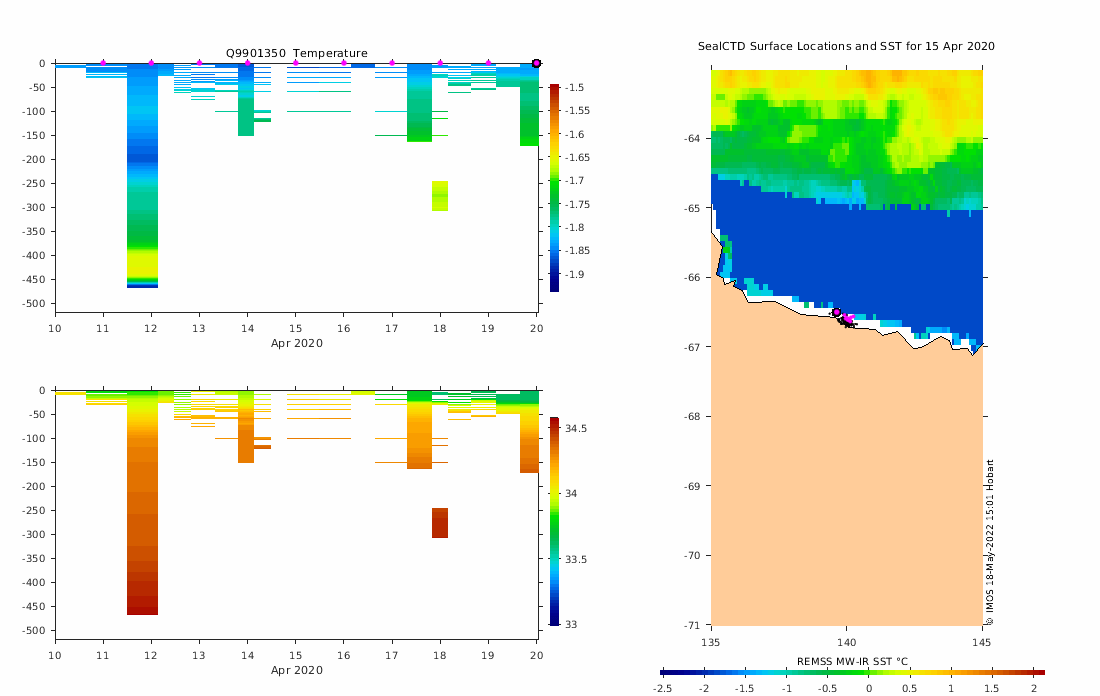This screenshot has width=1100, height=696.
Task: Click the 140 longitude tick label on the map
Action: [x=846, y=642]
